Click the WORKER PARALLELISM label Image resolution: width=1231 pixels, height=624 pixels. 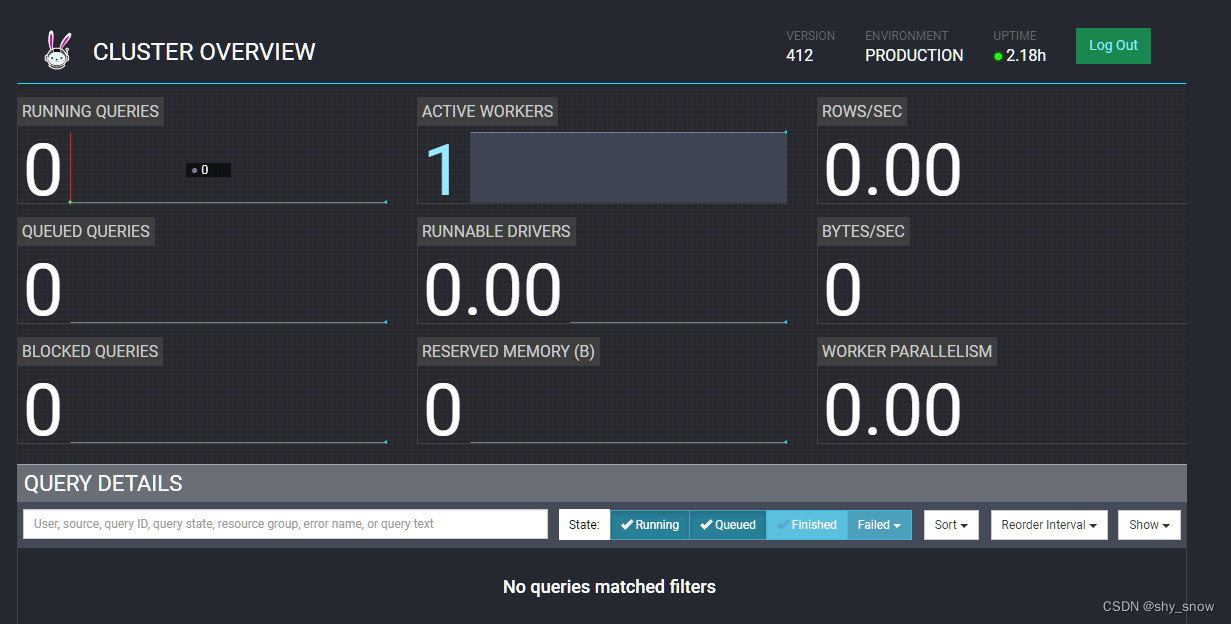[907, 351]
